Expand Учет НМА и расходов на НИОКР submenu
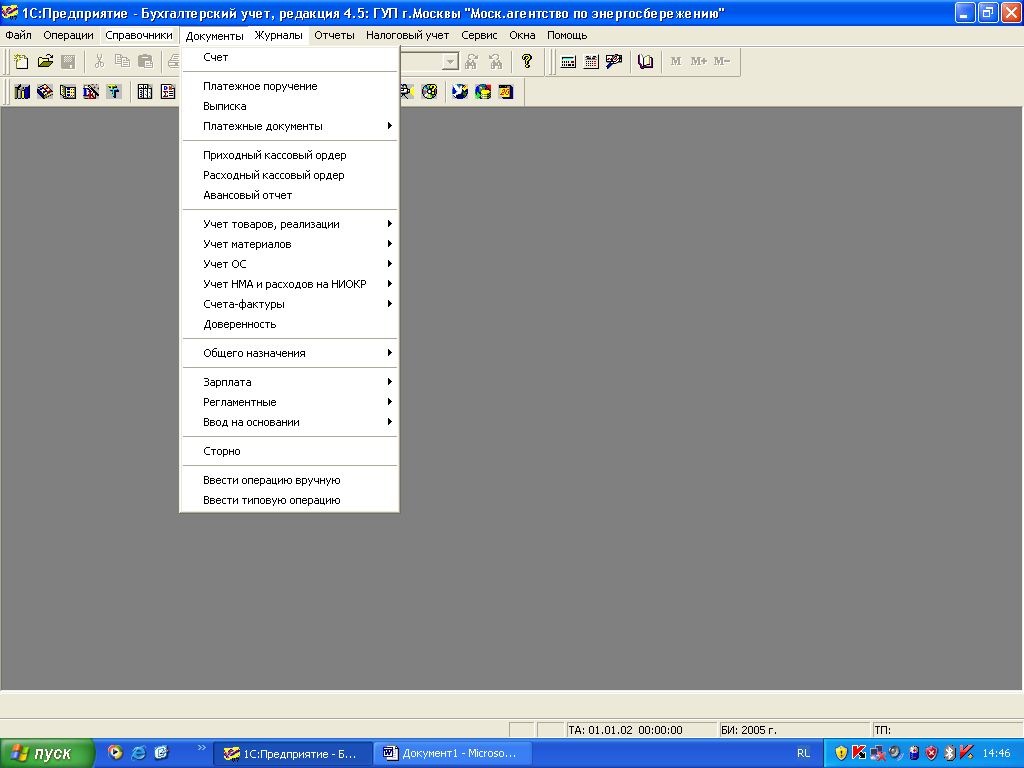 click(x=289, y=284)
